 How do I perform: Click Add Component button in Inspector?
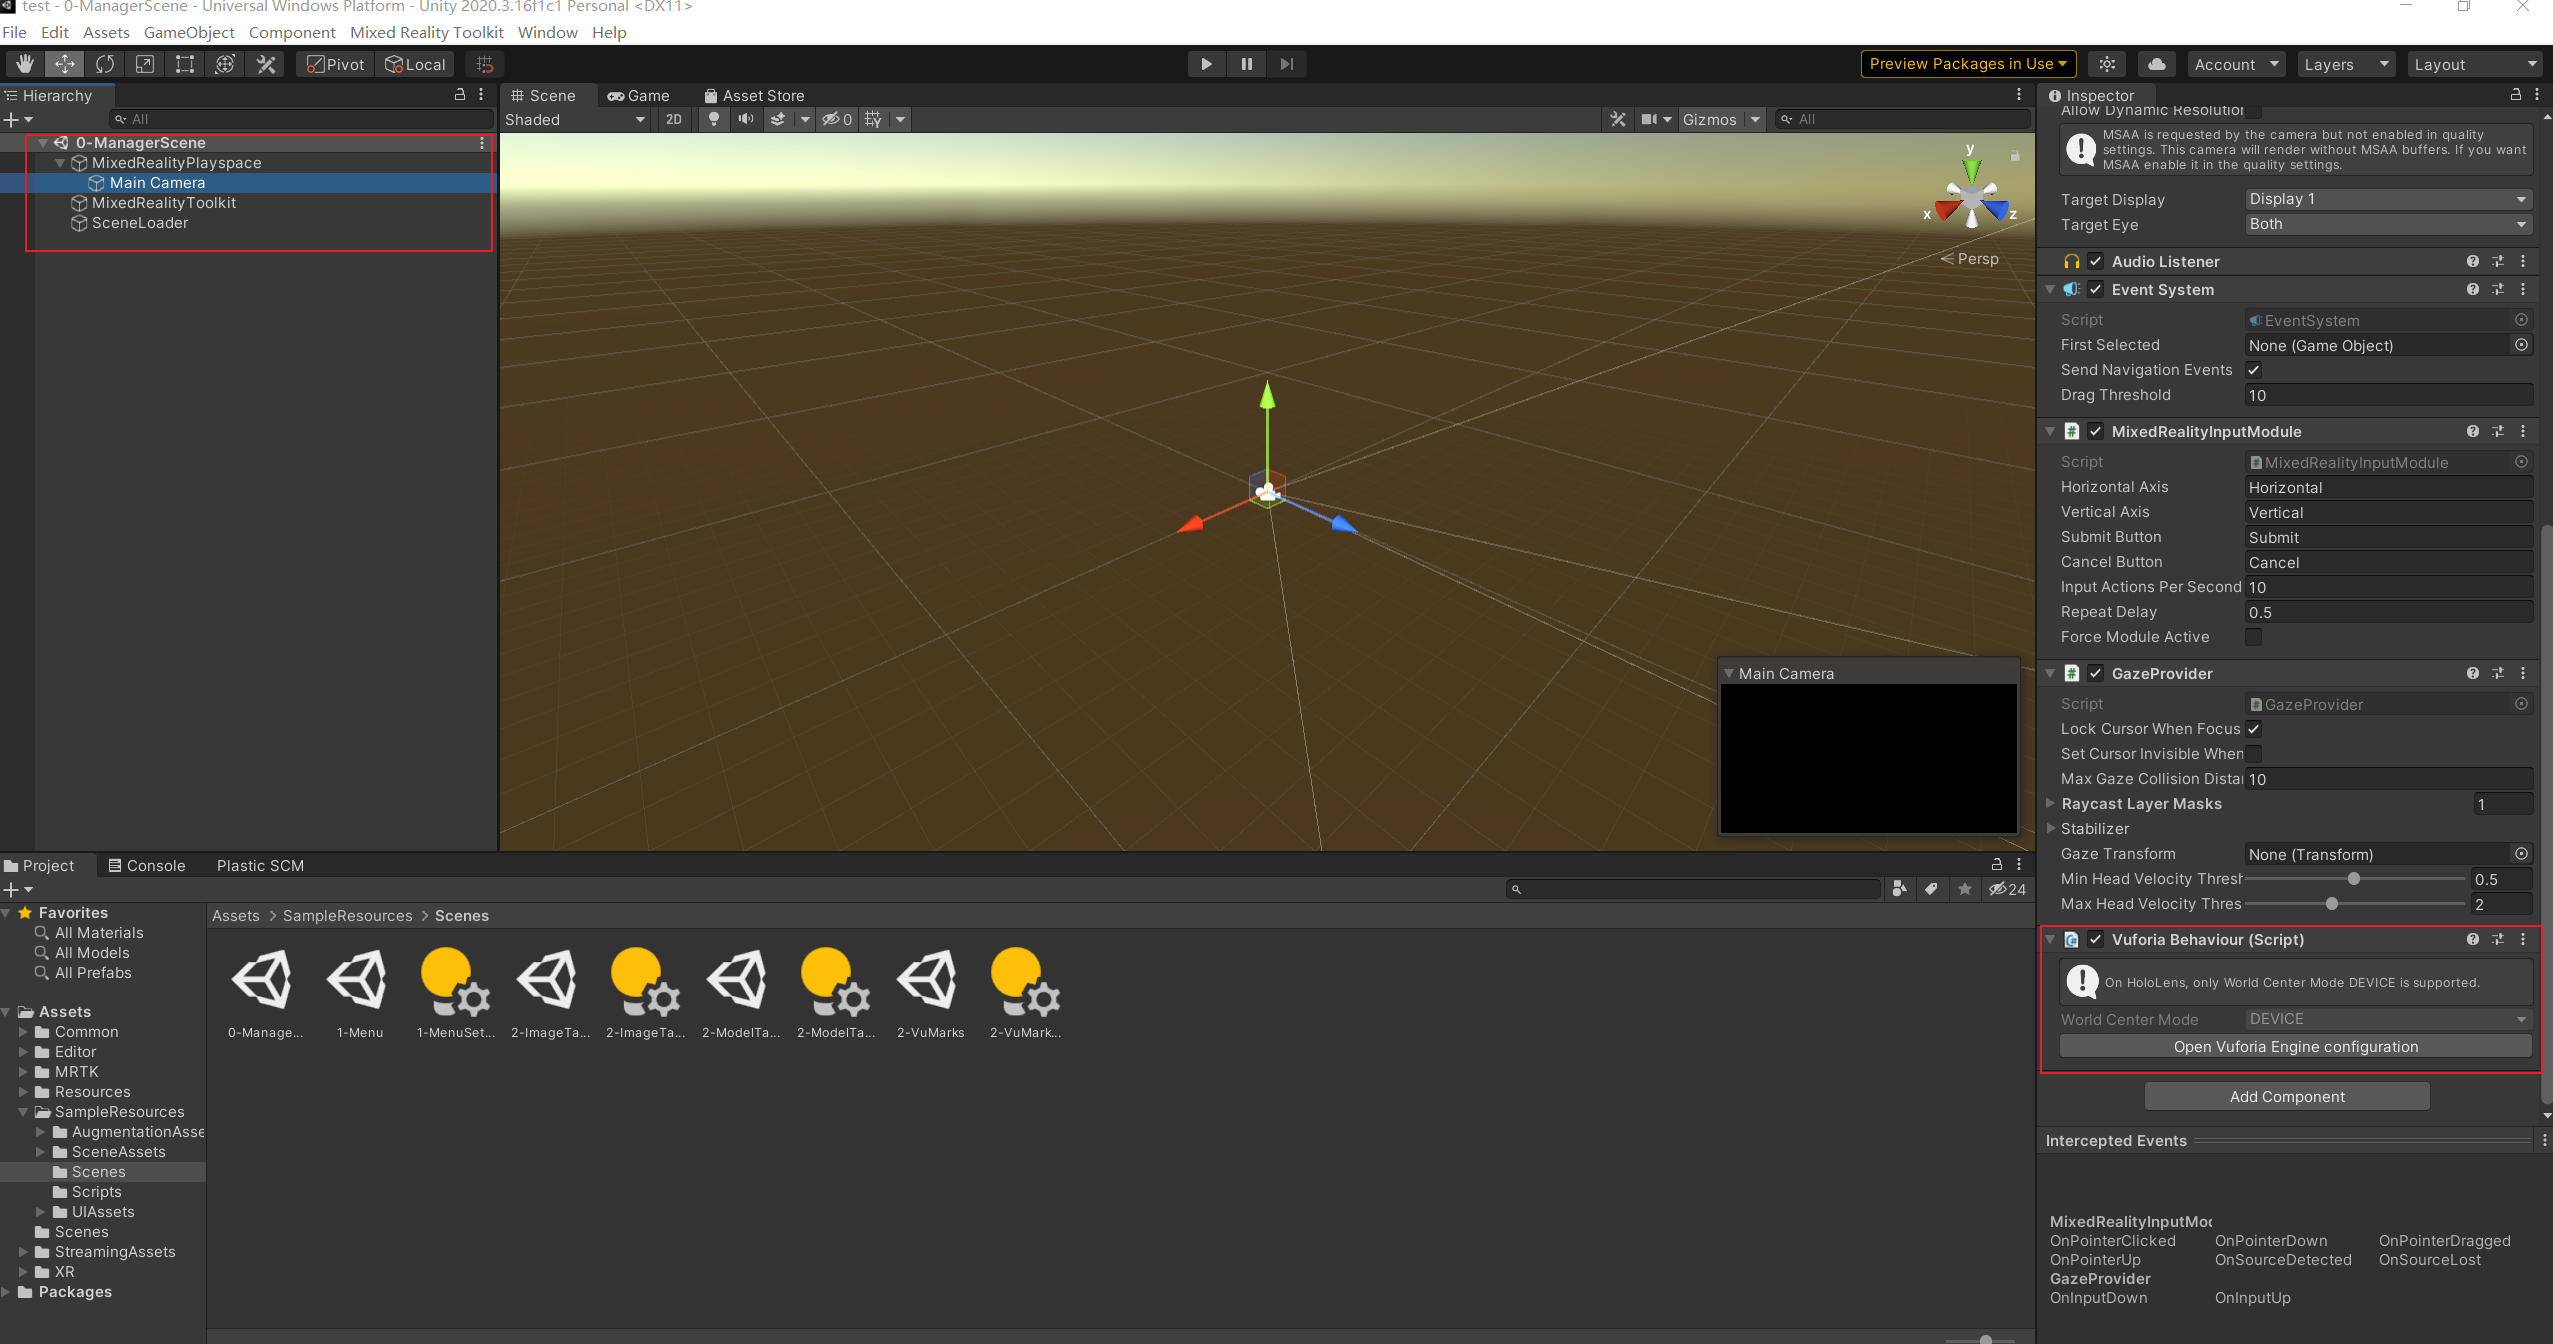pyautogui.click(x=2286, y=1096)
